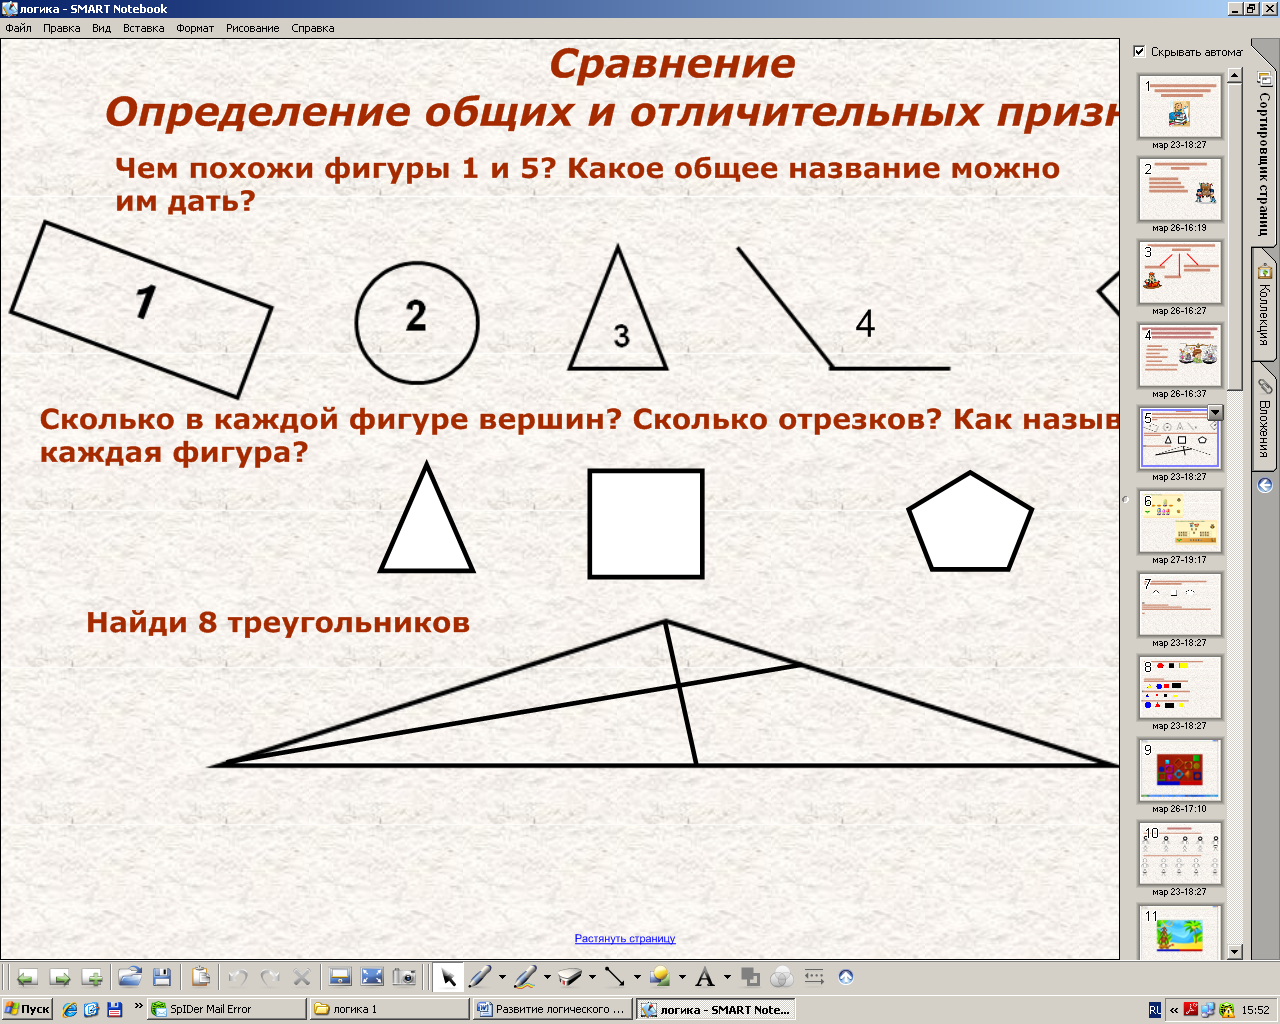Undo arrow icon in toolbar
This screenshot has width=1280, height=1024.
pos(238,977)
